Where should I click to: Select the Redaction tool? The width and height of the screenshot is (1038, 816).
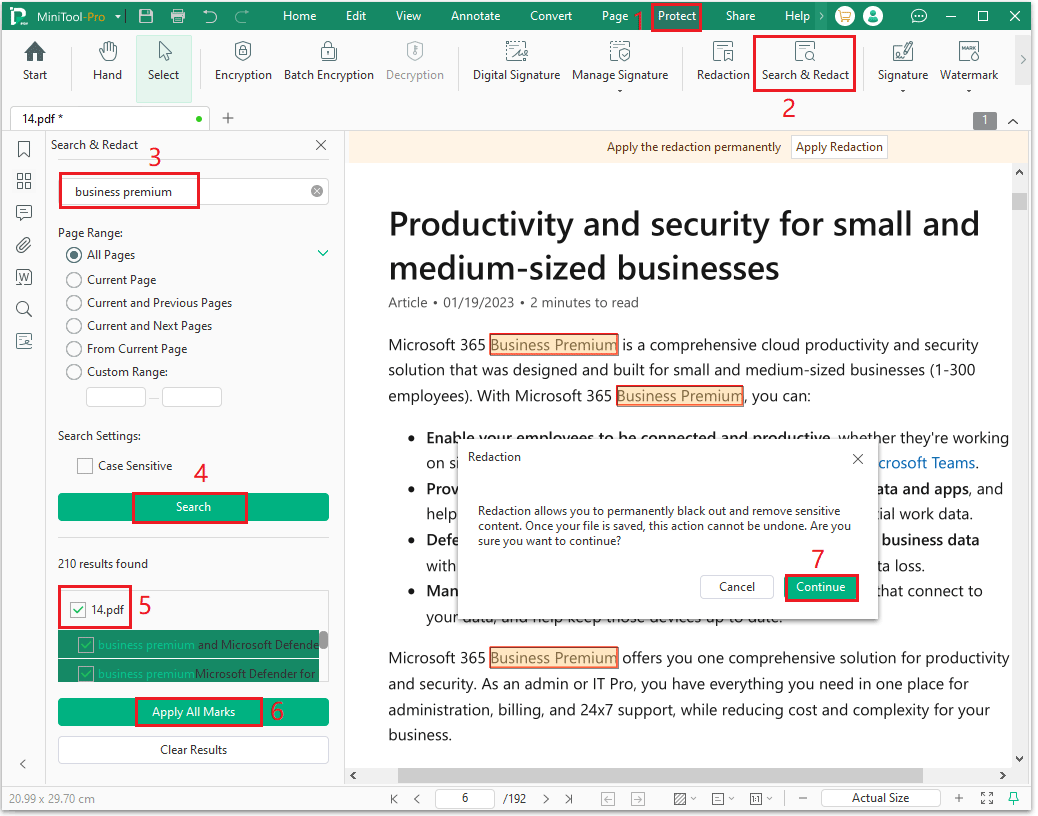point(722,62)
